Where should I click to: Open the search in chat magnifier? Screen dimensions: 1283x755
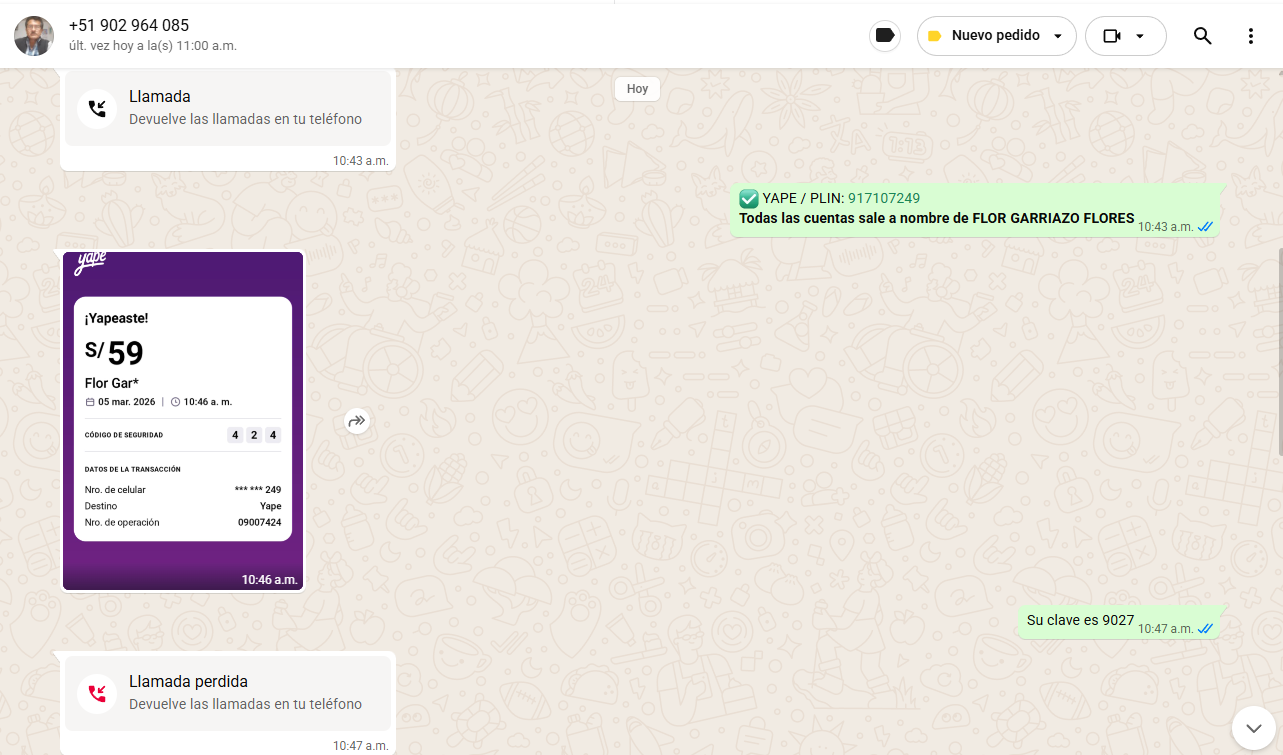point(1202,36)
